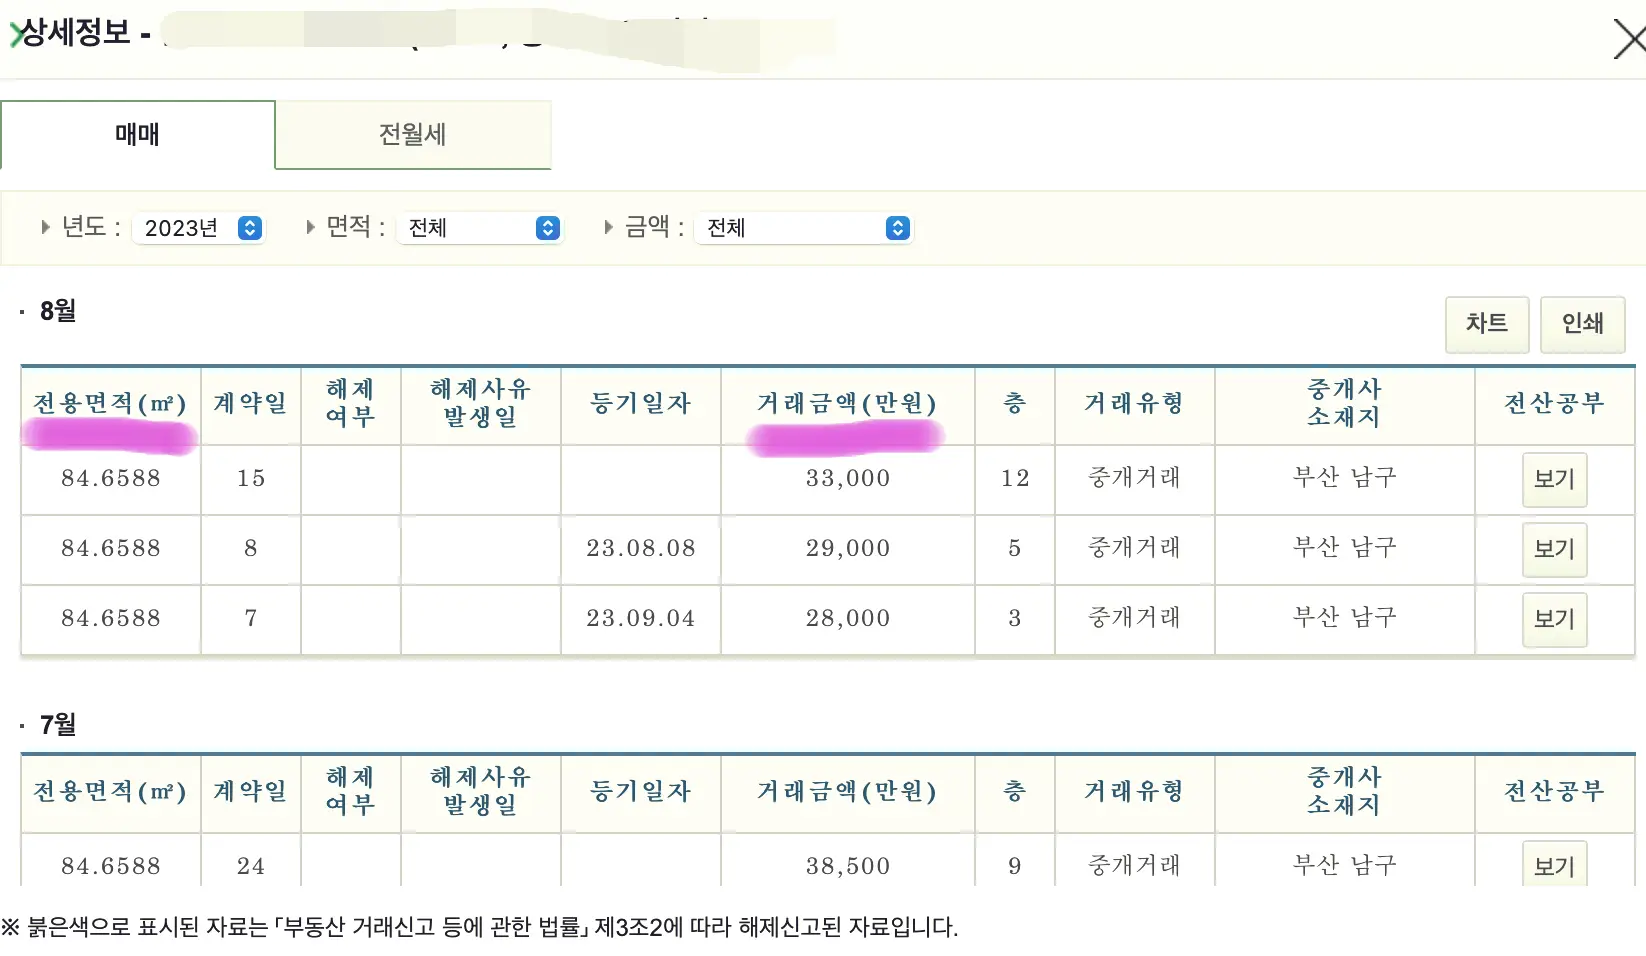Open 보기 for the 33,000 transaction
The width and height of the screenshot is (1646, 956).
pos(1554,479)
